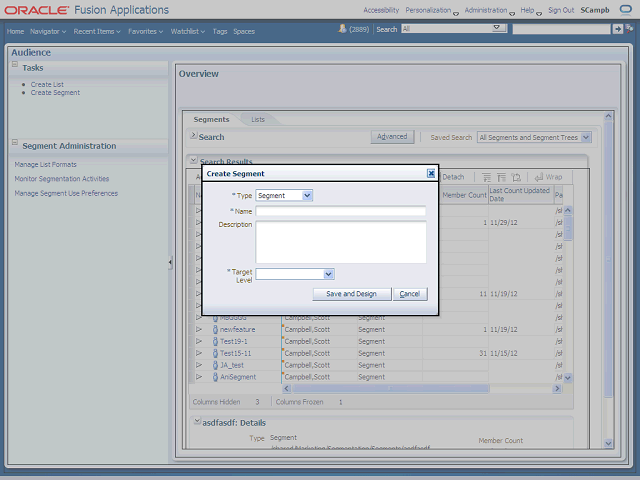Select the Test15-11 segment icon
Image resolution: width=640 pixels, height=480 pixels.
215,353
